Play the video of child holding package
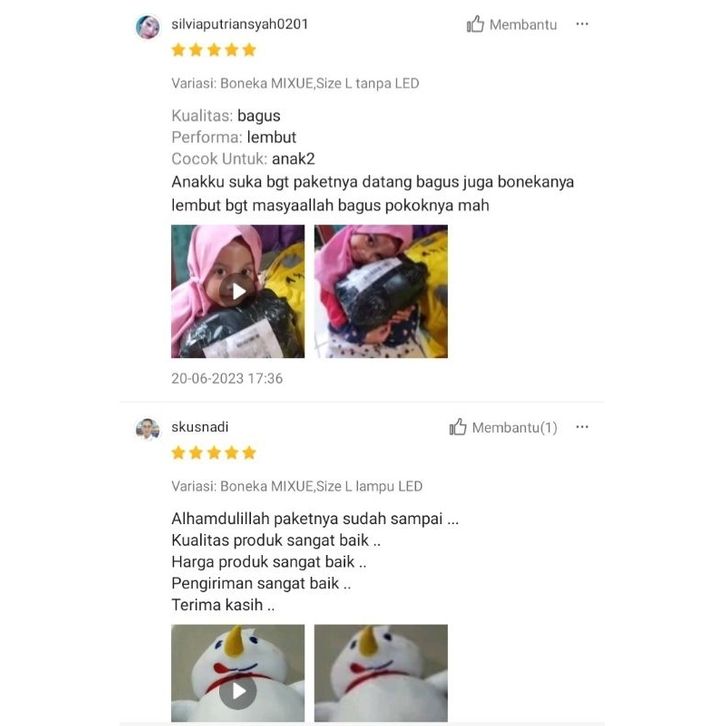This screenshot has width=726, height=726. (238, 291)
